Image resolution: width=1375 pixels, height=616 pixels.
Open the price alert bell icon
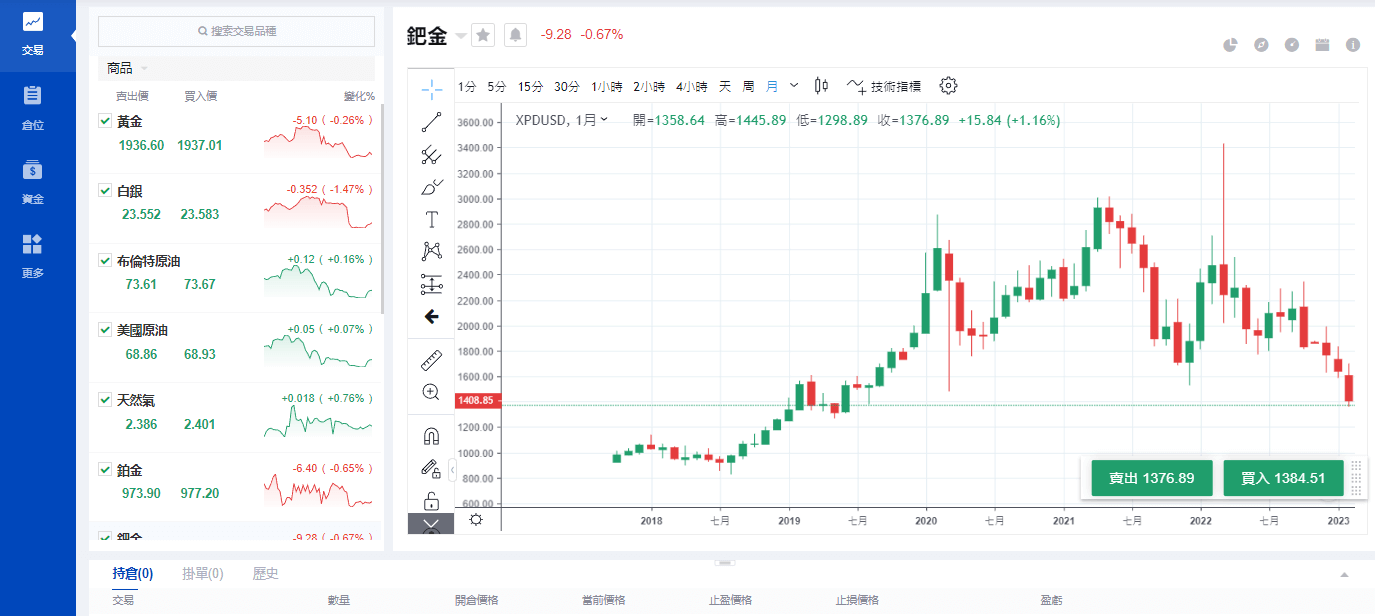click(x=515, y=35)
